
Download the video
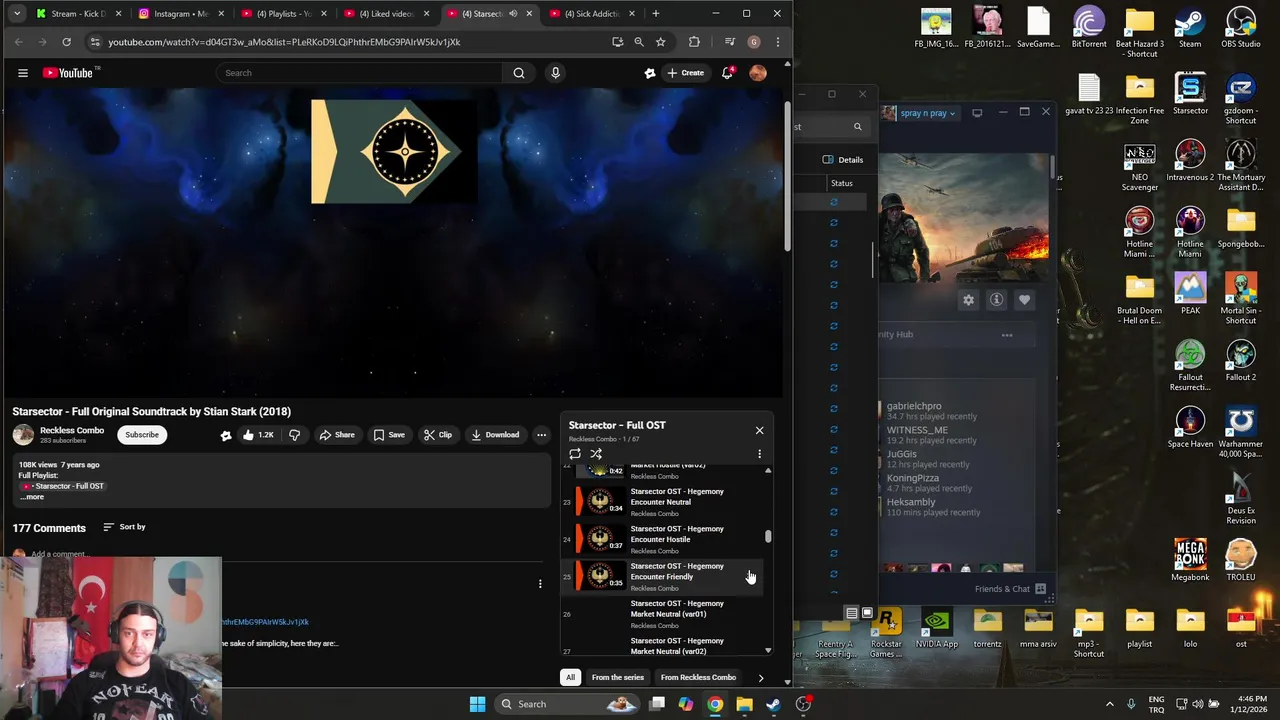tap(495, 435)
